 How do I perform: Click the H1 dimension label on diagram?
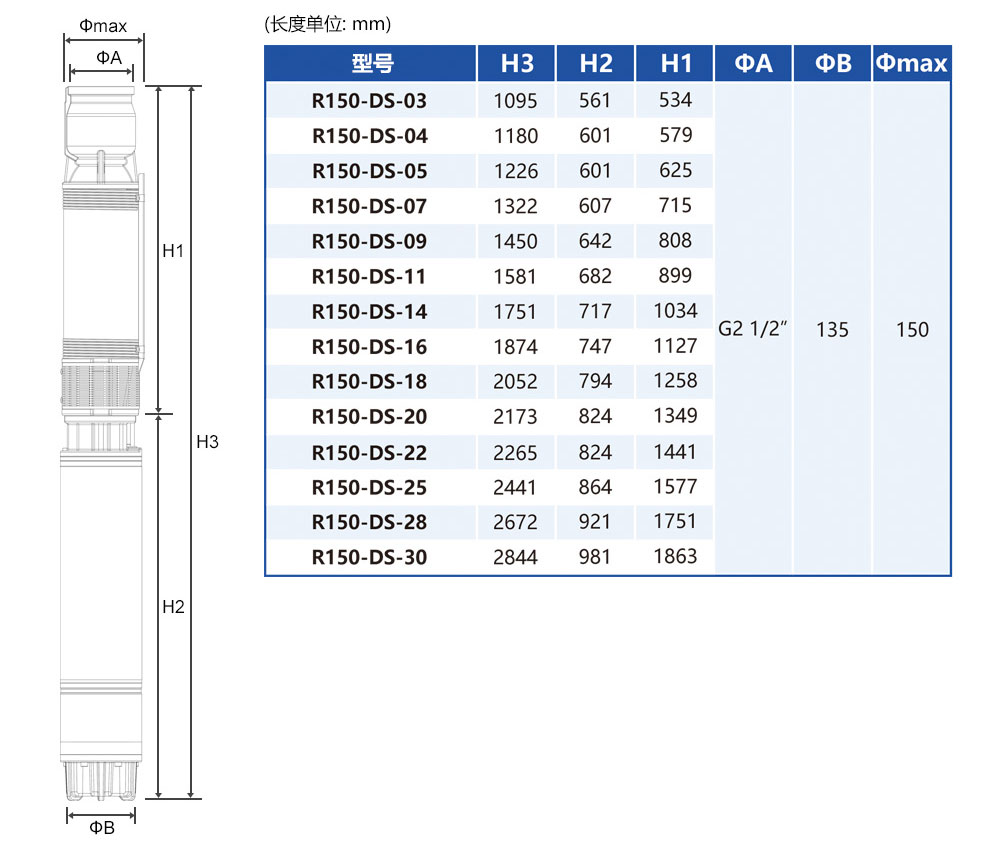(173, 251)
